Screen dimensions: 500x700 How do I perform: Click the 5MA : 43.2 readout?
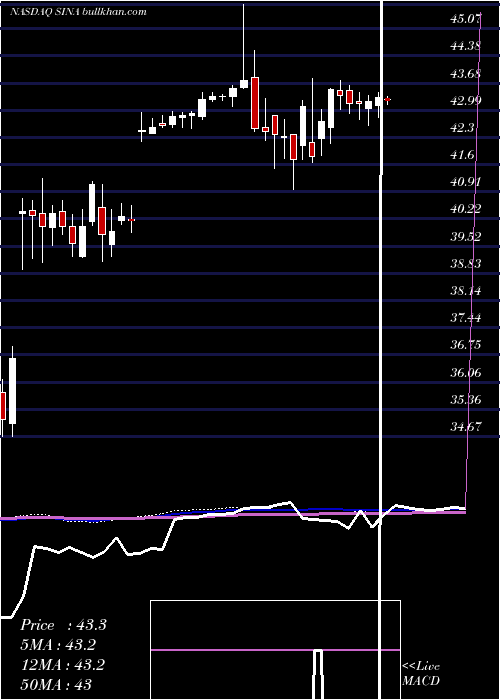click(x=58, y=645)
